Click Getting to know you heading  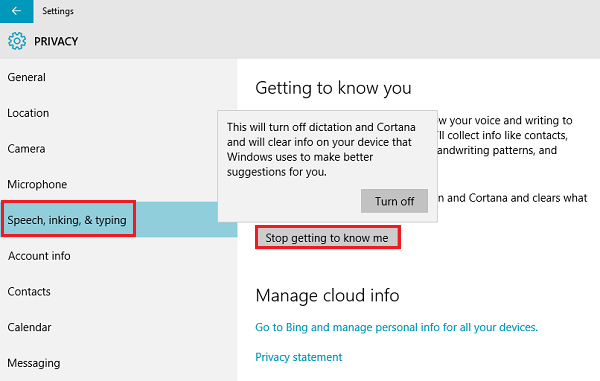[333, 88]
